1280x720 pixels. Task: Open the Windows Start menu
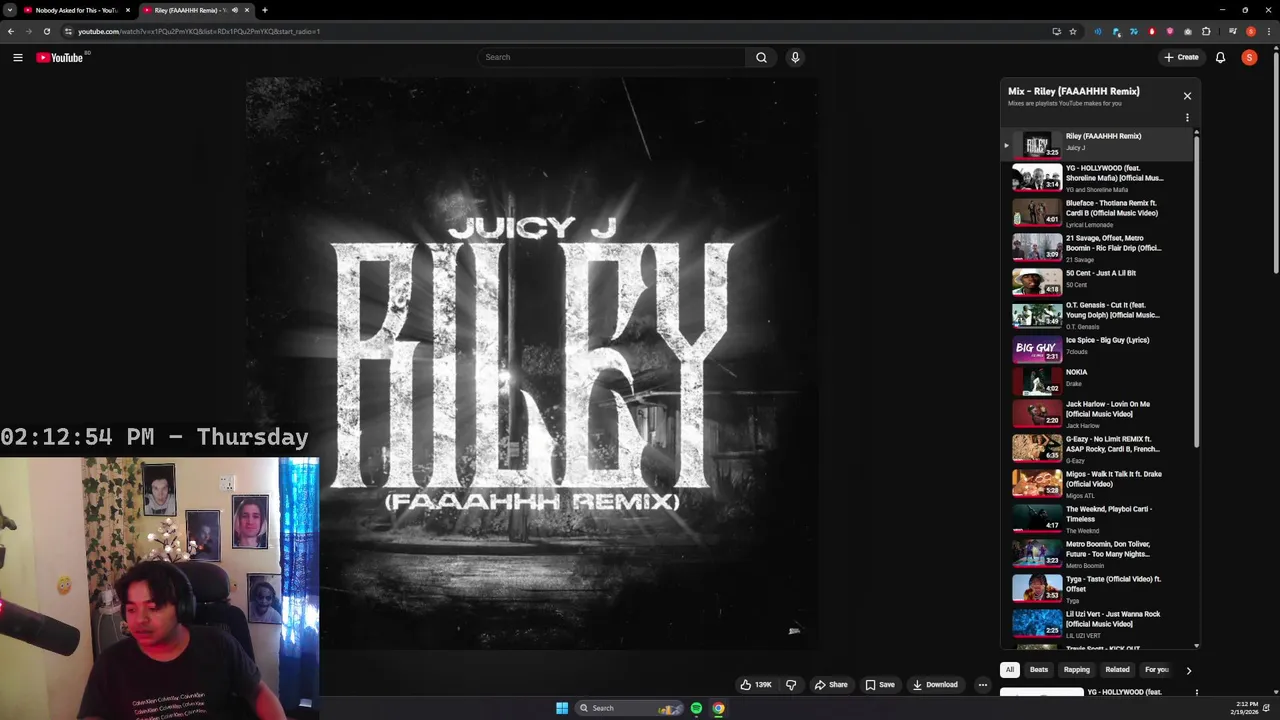tap(562, 708)
